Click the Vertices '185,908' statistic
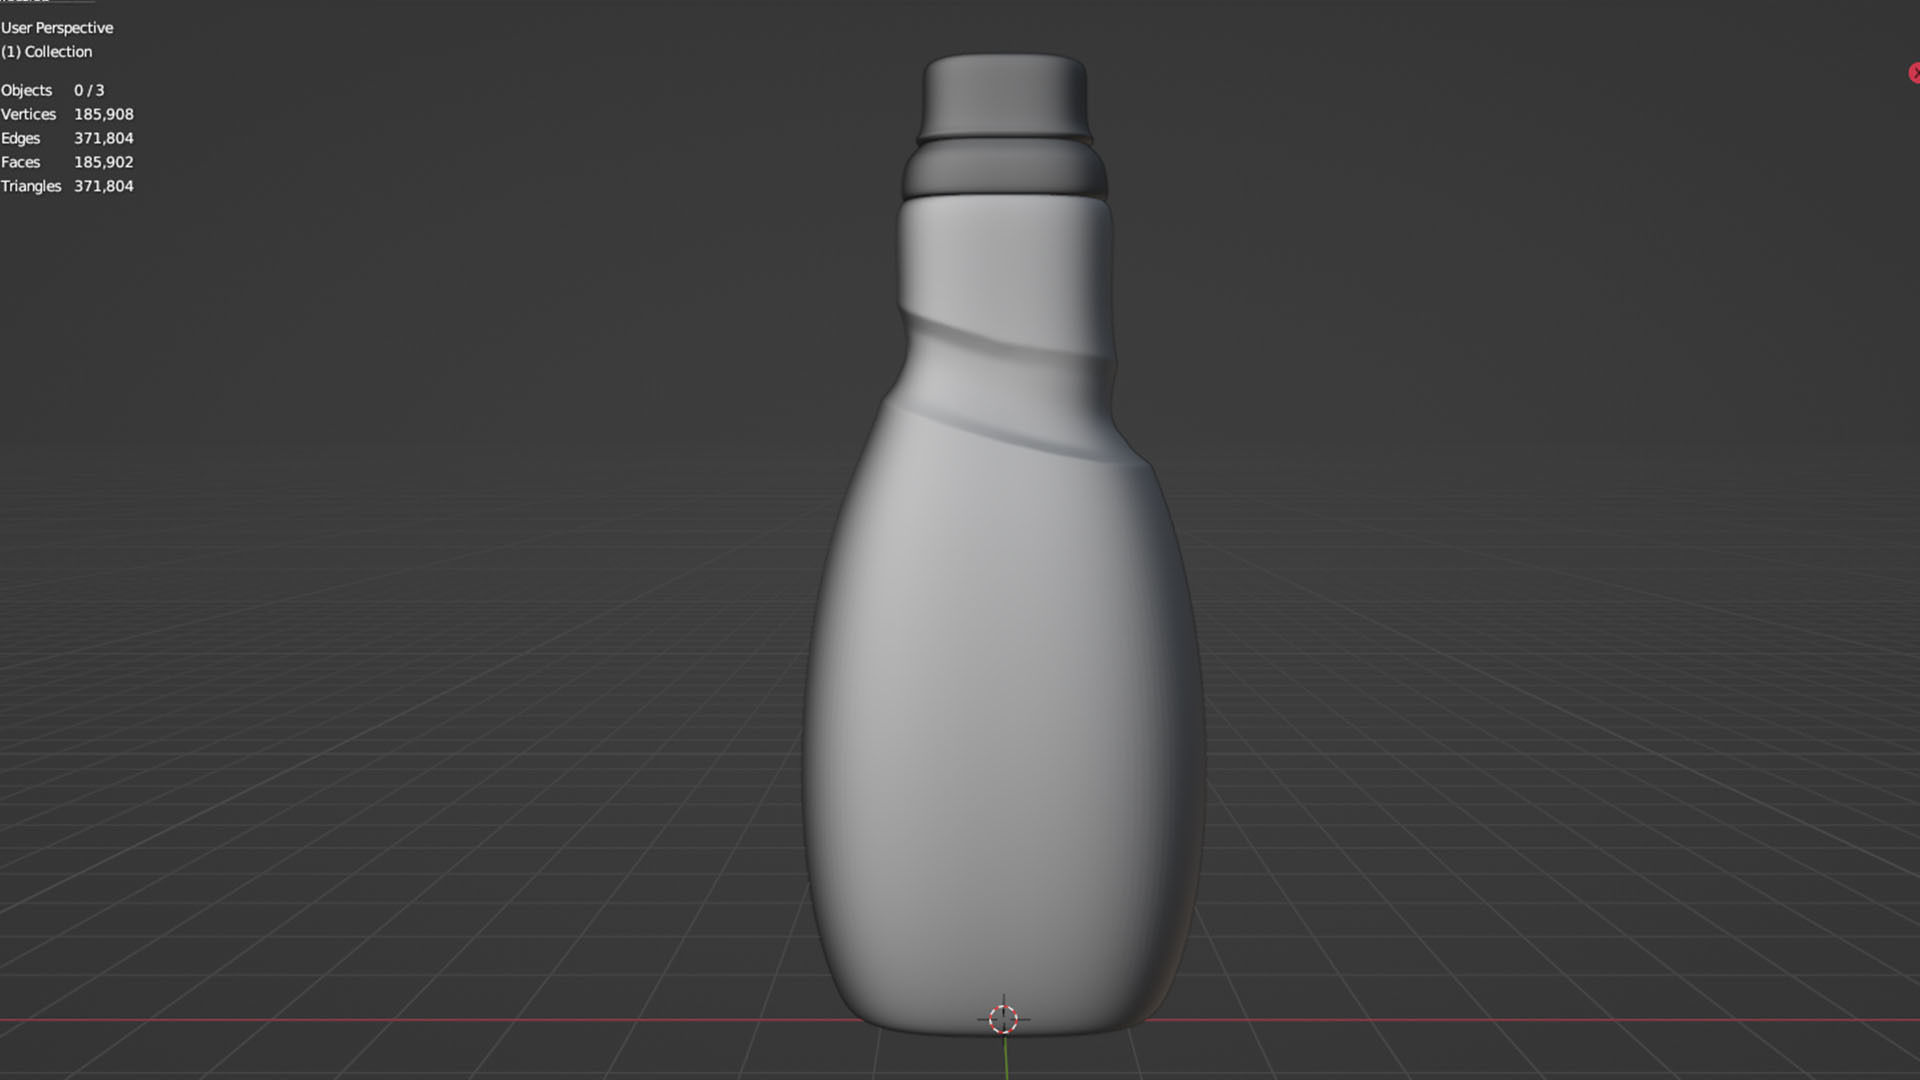The height and width of the screenshot is (1080, 1920). pos(104,114)
